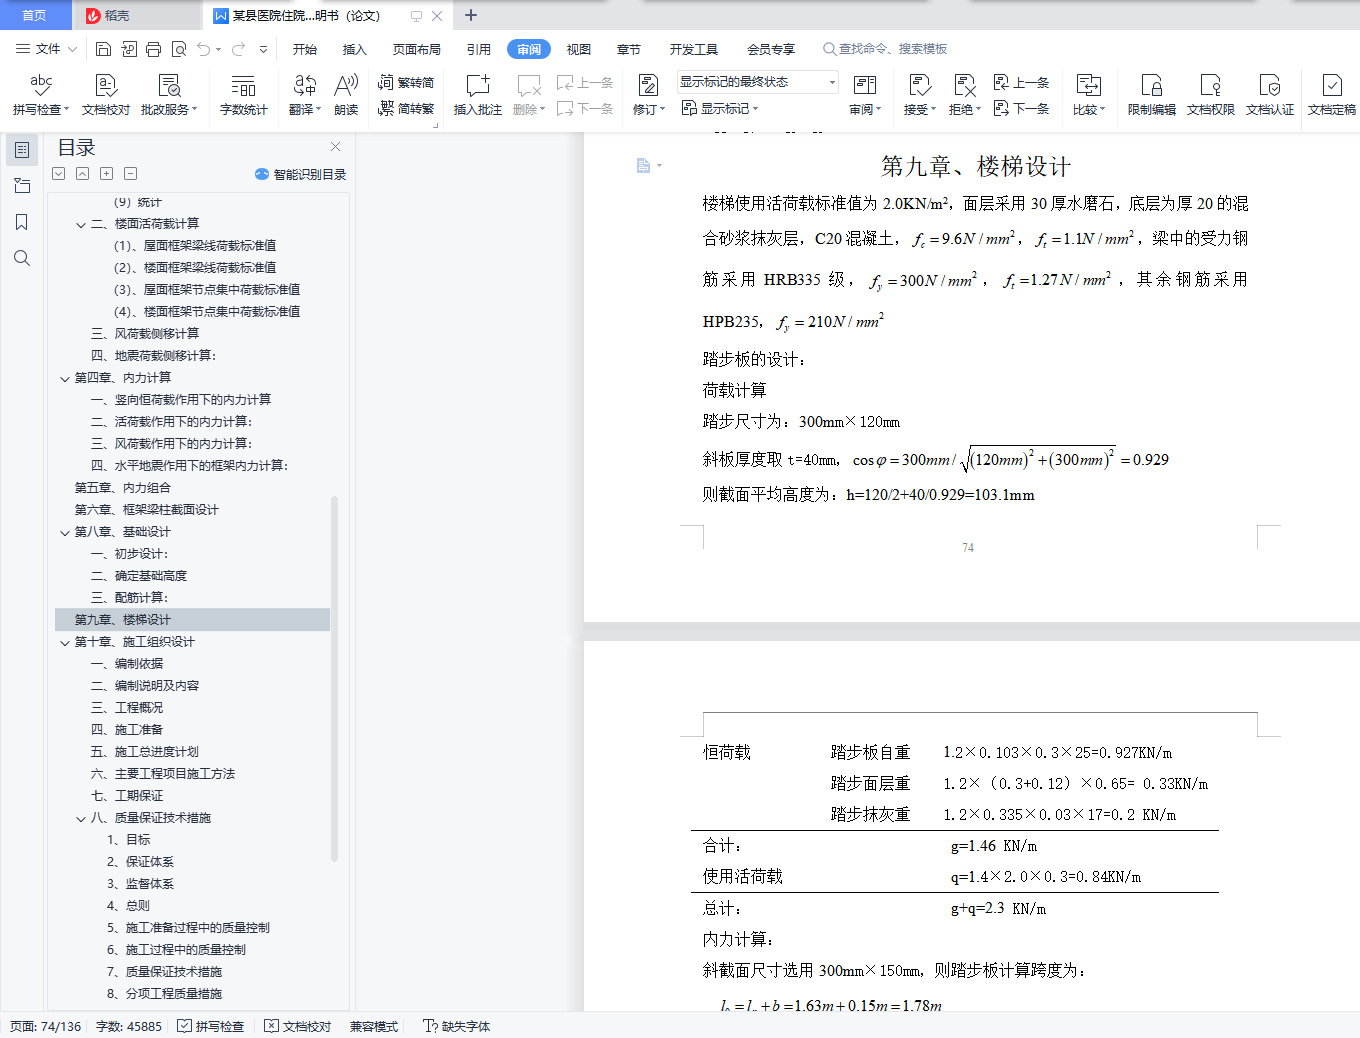Open the 显示标记 dropdown
Image resolution: width=1360 pixels, height=1038 pixels.
coord(720,108)
